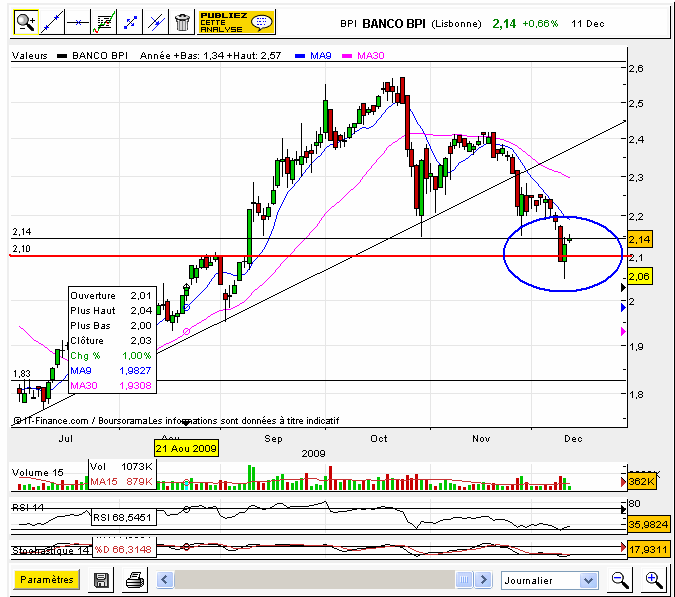Click the Ouverture 2,01 tooltip row
675x597 pixels.
tap(111, 296)
